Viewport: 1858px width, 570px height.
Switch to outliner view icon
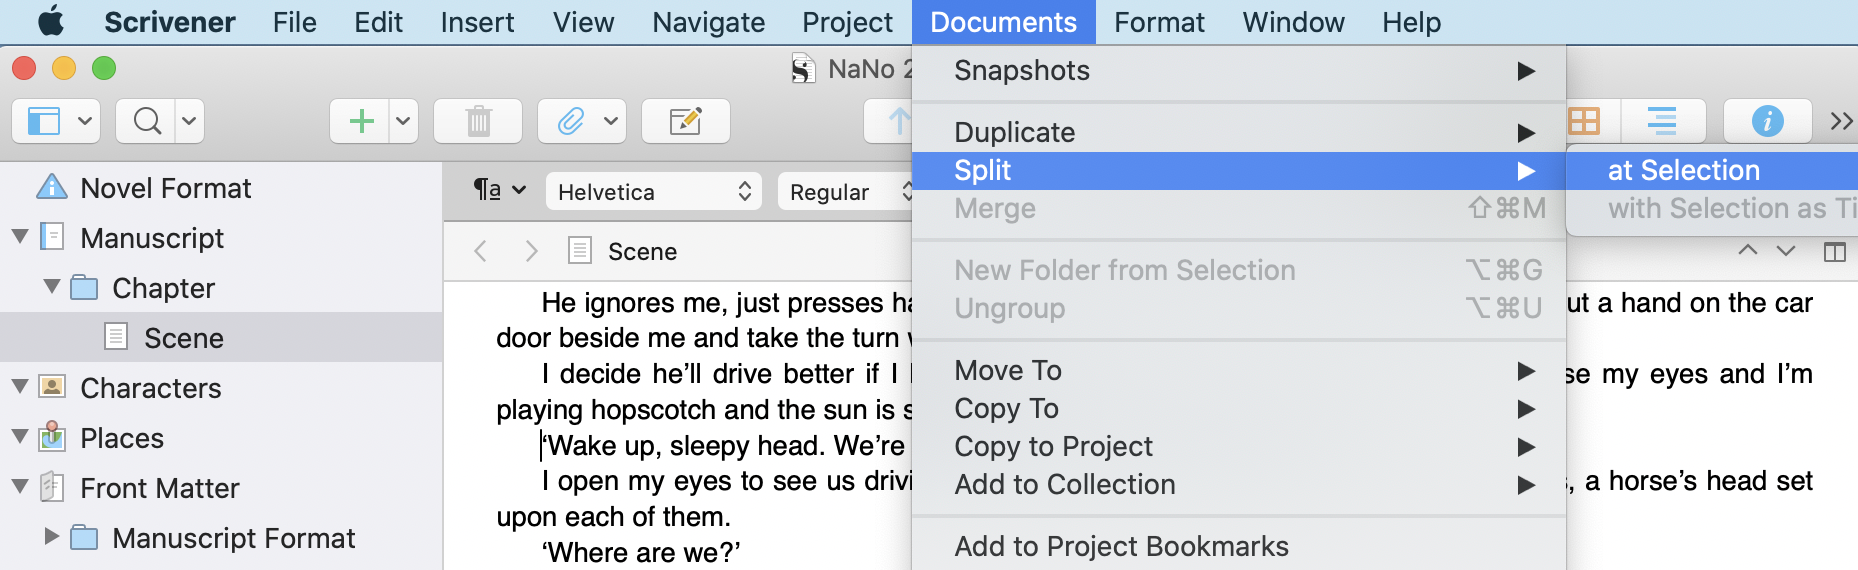pyautogui.click(x=1661, y=122)
